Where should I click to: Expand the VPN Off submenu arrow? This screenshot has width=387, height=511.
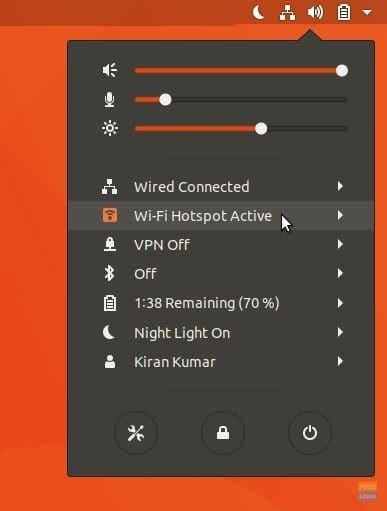tap(340, 244)
